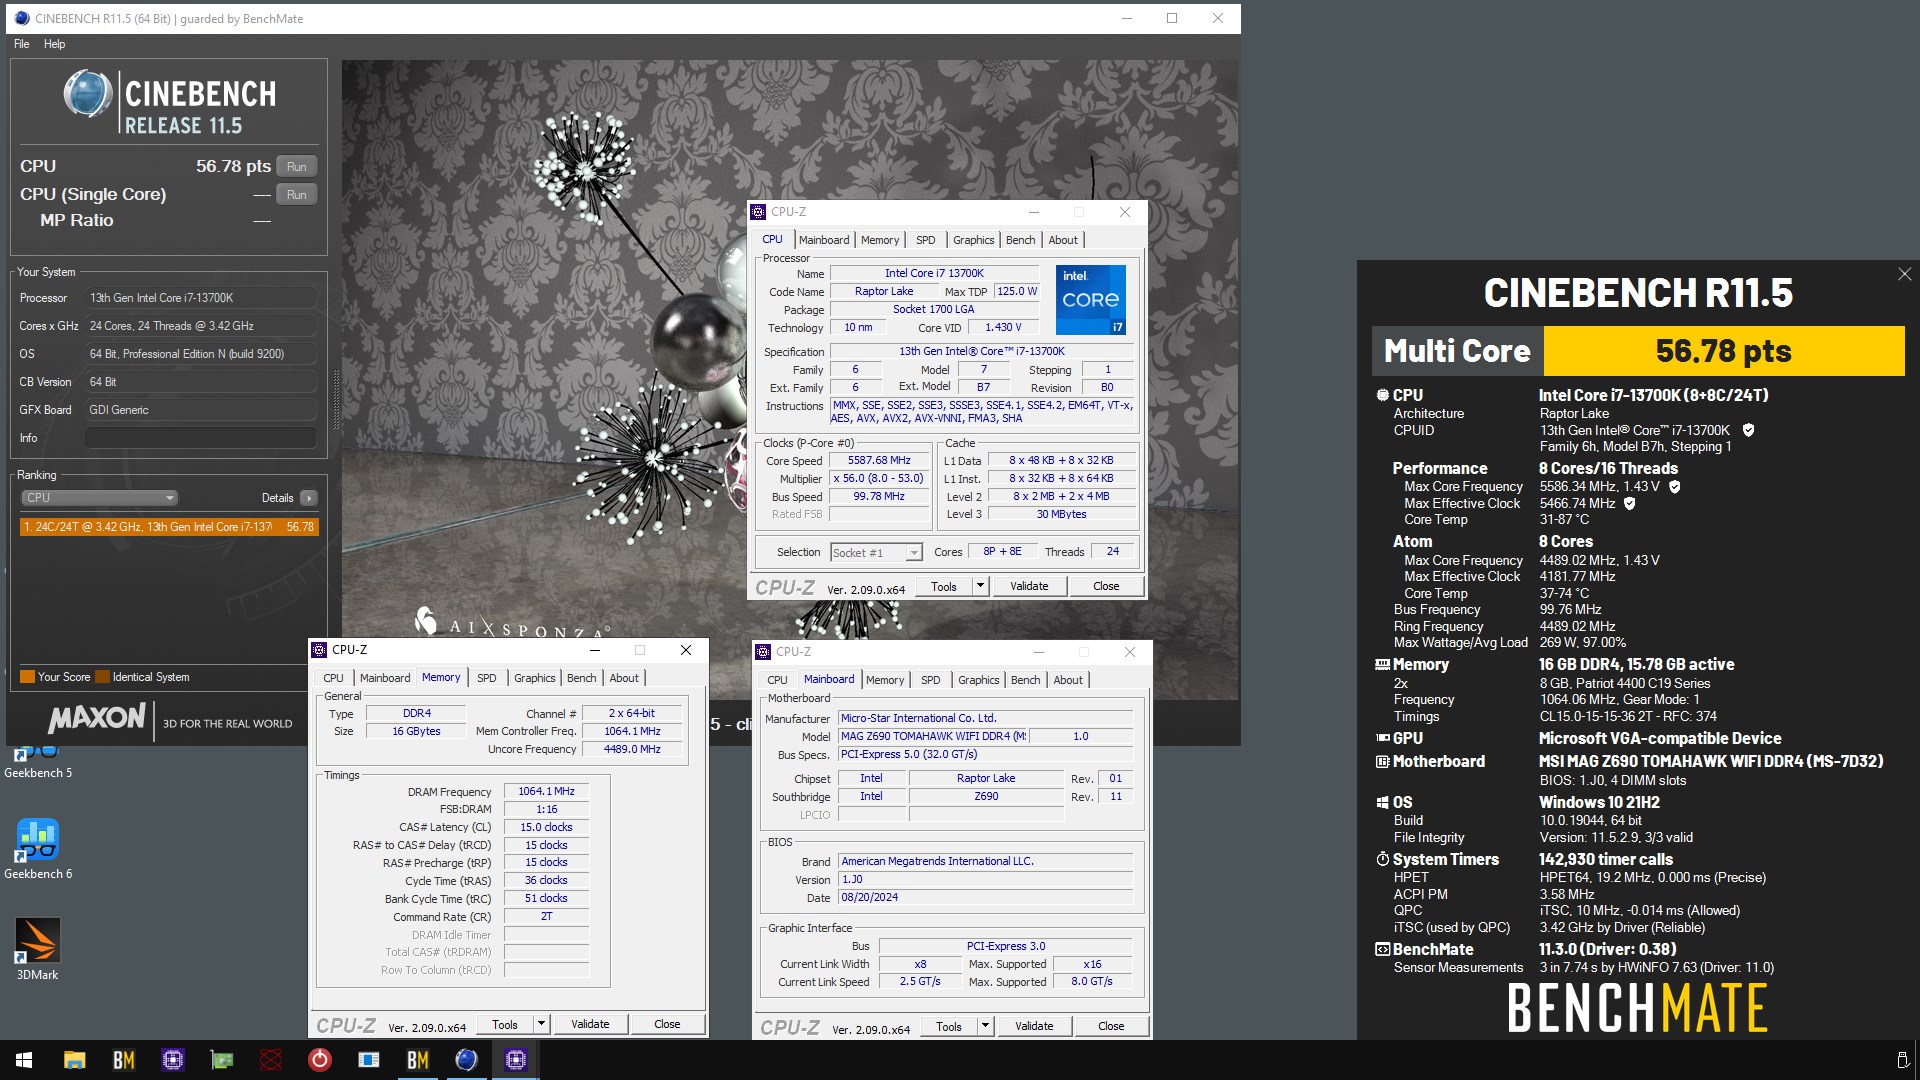The height and width of the screenshot is (1080, 1920).
Task: Open second BenchMate taskbar icon
Action: pyautogui.click(x=417, y=1060)
